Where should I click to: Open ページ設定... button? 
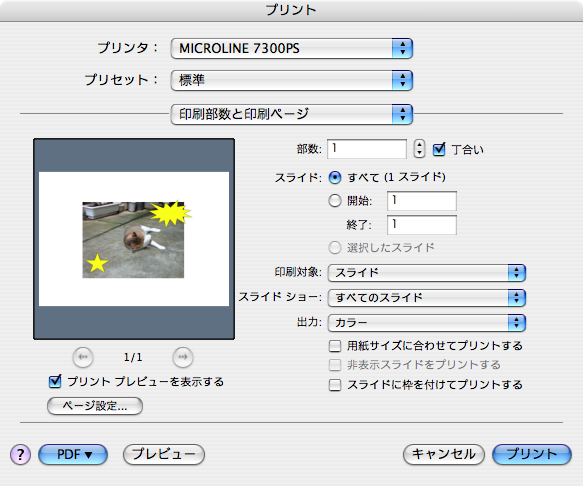[95, 406]
